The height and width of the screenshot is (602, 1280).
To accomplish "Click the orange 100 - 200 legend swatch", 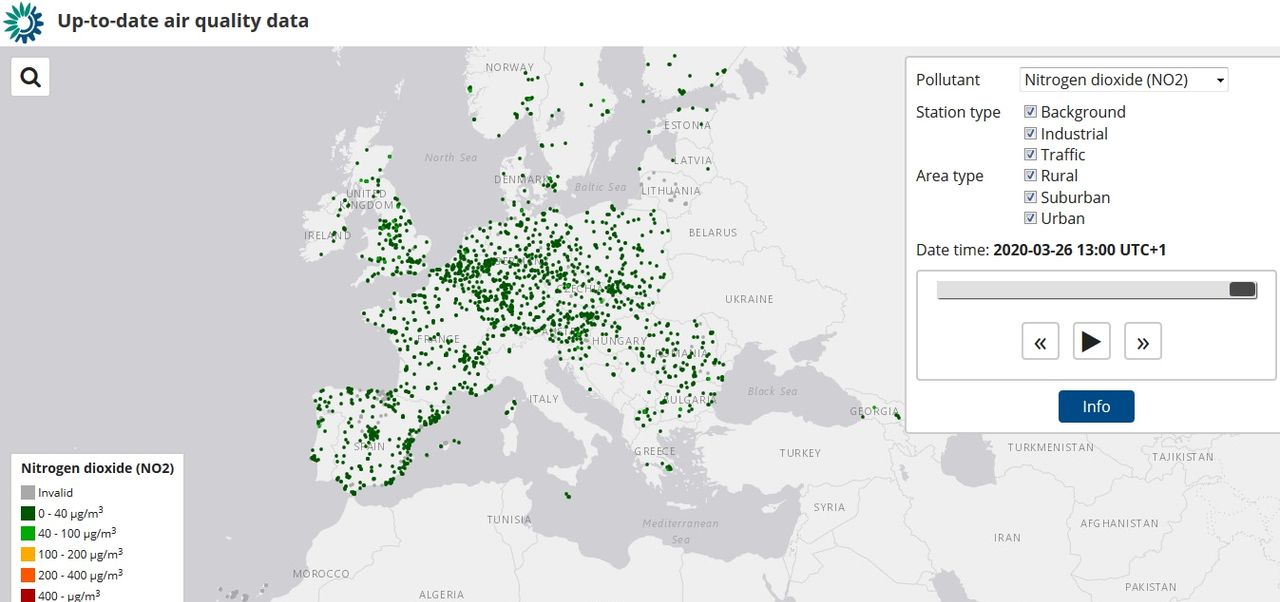I will point(28,554).
